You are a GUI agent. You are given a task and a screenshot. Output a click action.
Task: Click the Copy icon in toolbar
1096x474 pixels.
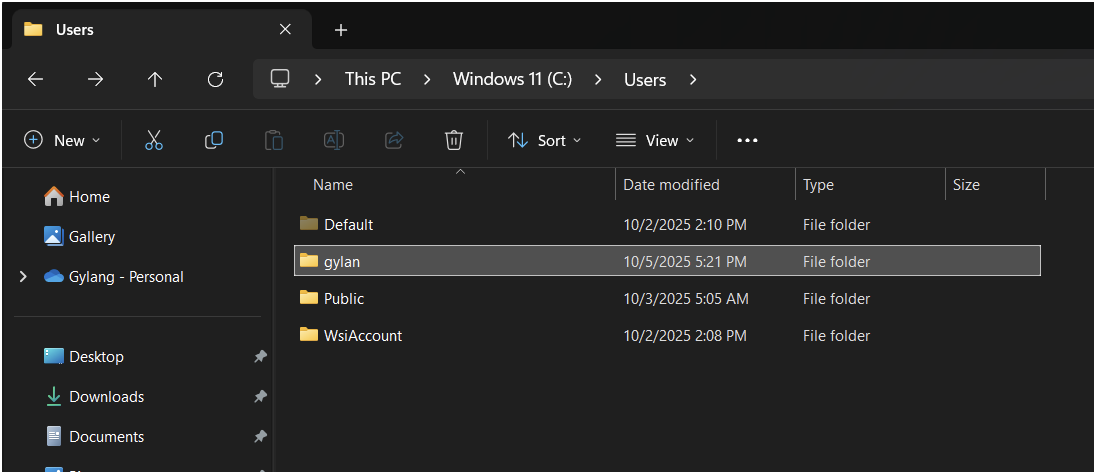click(213, 140)
